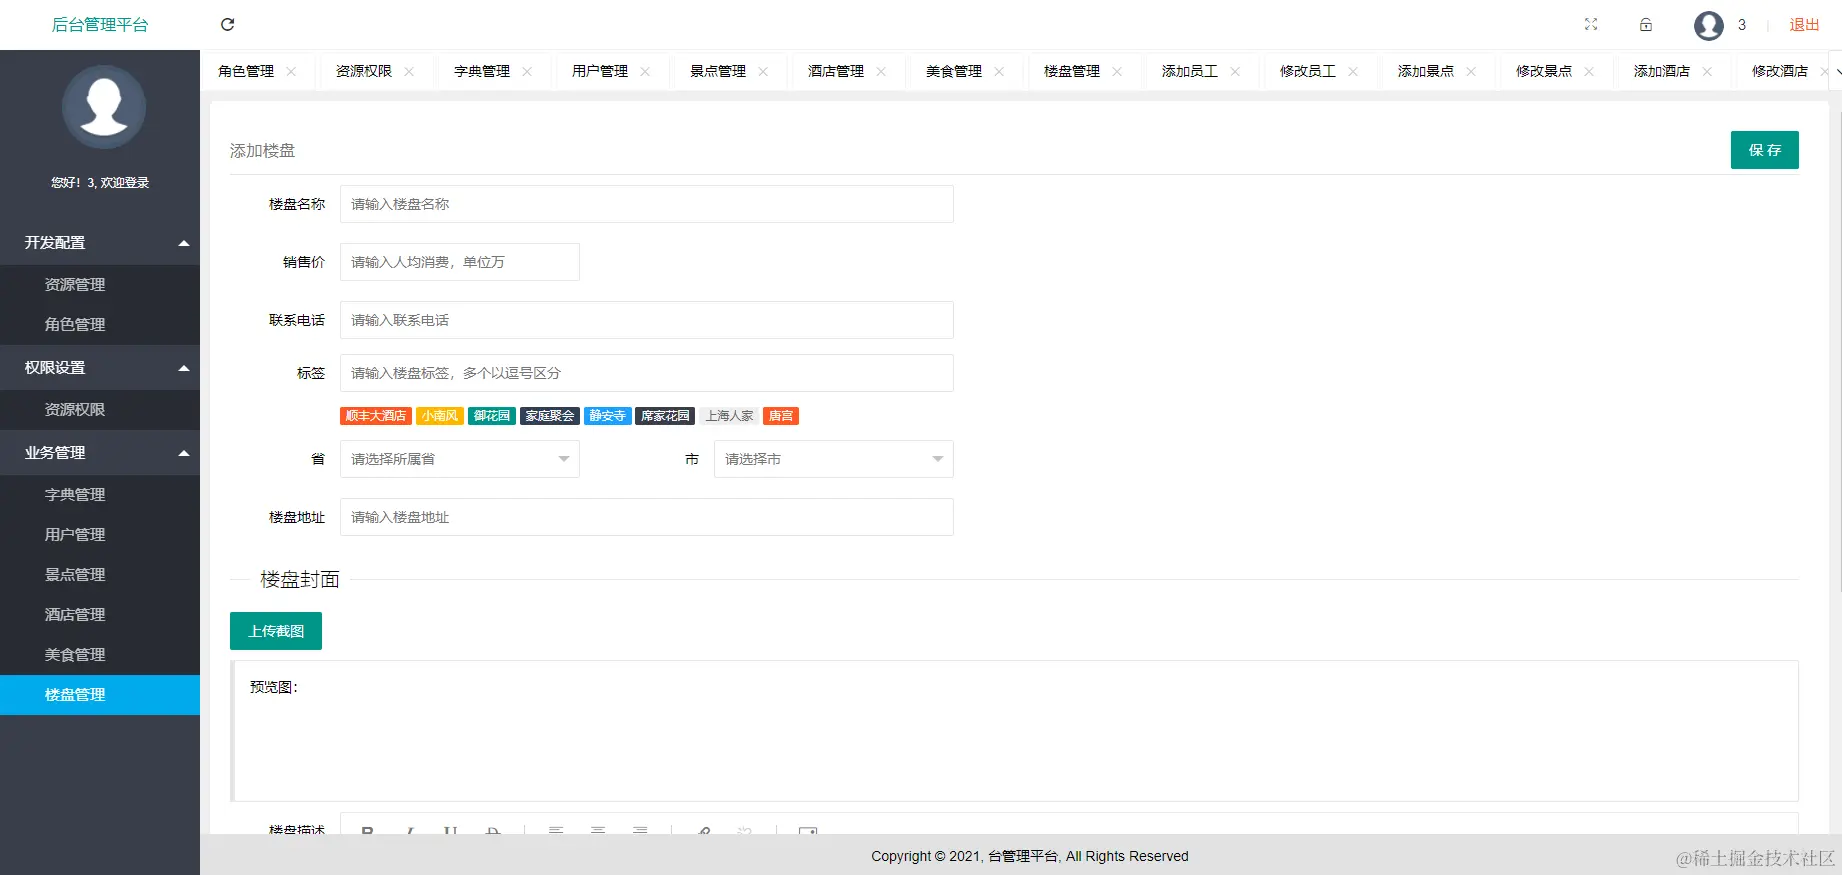The height and width of the screenshot is (875, 1842).
Task: Focus the 标签 input field
Action: [x=647, y=373]
